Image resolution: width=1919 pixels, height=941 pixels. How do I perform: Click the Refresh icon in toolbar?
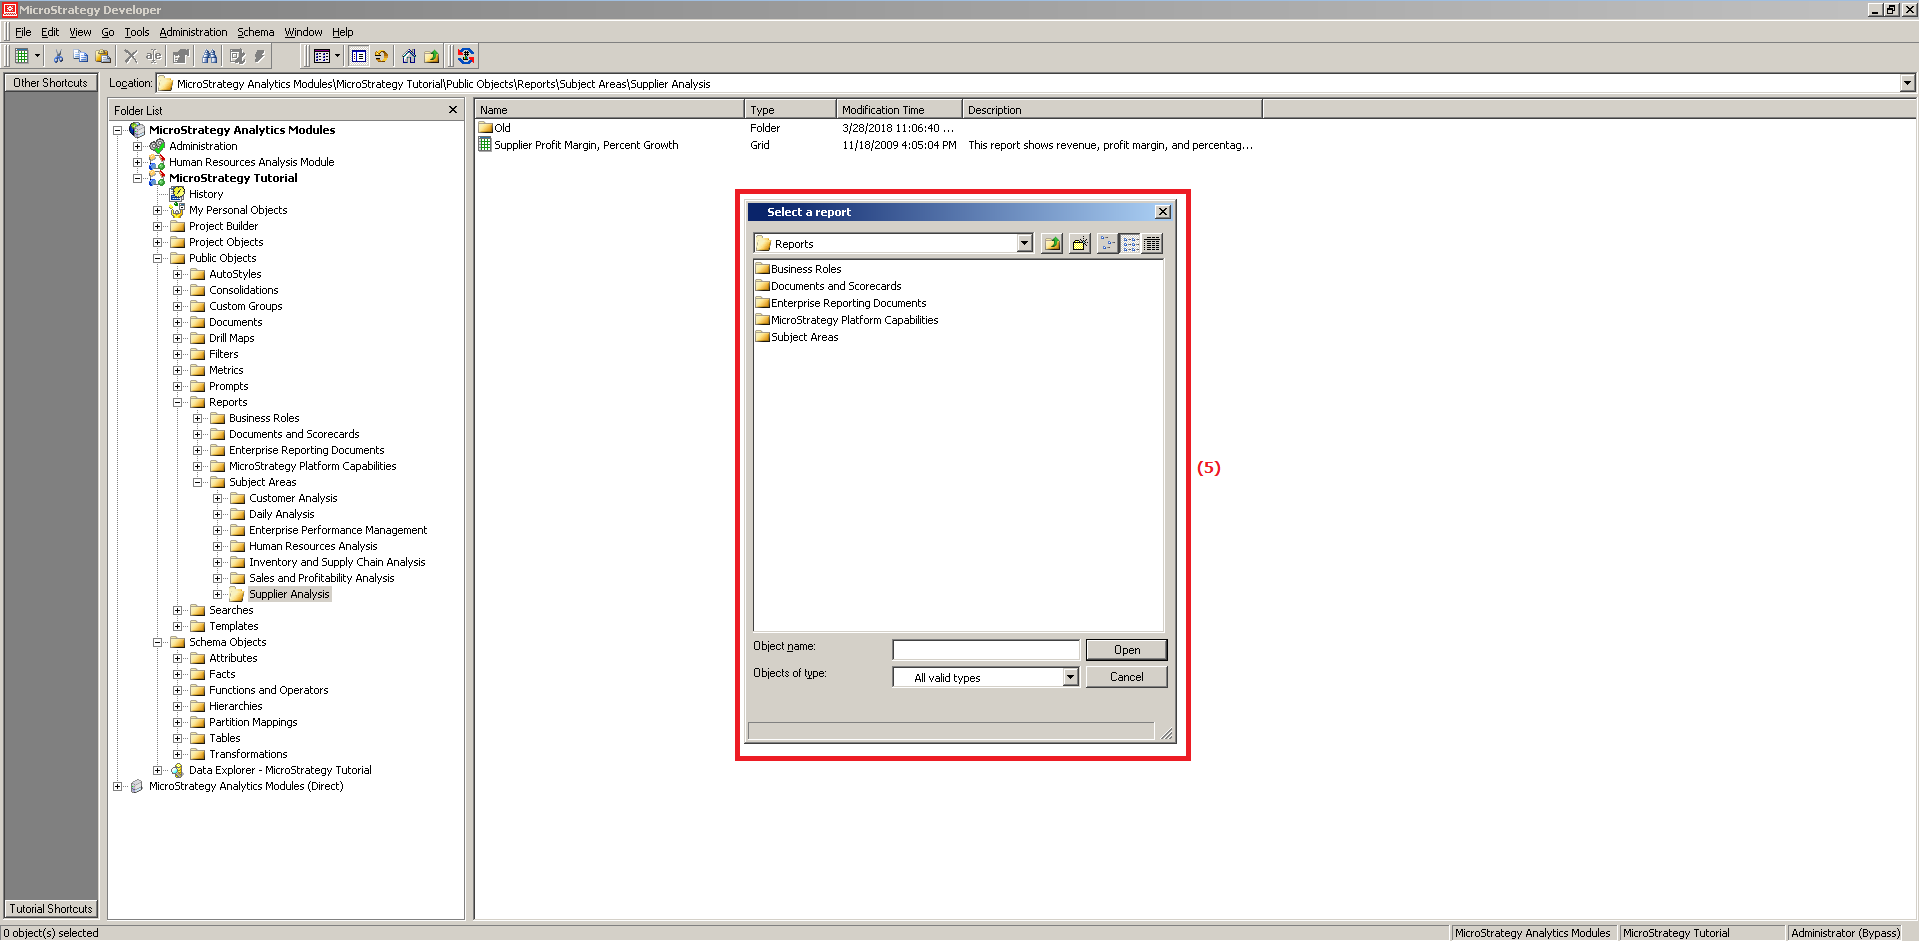[381, 56]
